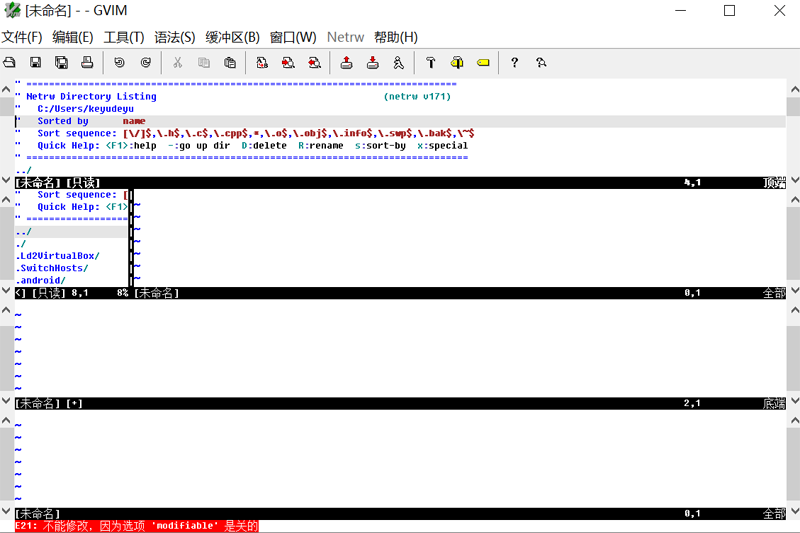Click the Save current file icon
The height and width of the screenshot is (533, 800).
pos(35,63)
